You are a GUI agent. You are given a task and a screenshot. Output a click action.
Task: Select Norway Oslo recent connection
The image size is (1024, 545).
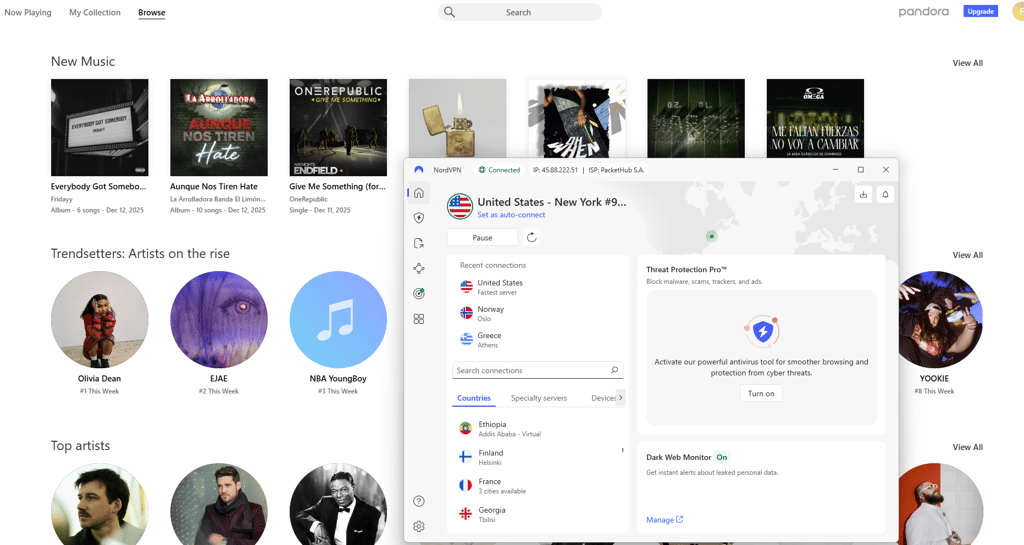(537, 313)
